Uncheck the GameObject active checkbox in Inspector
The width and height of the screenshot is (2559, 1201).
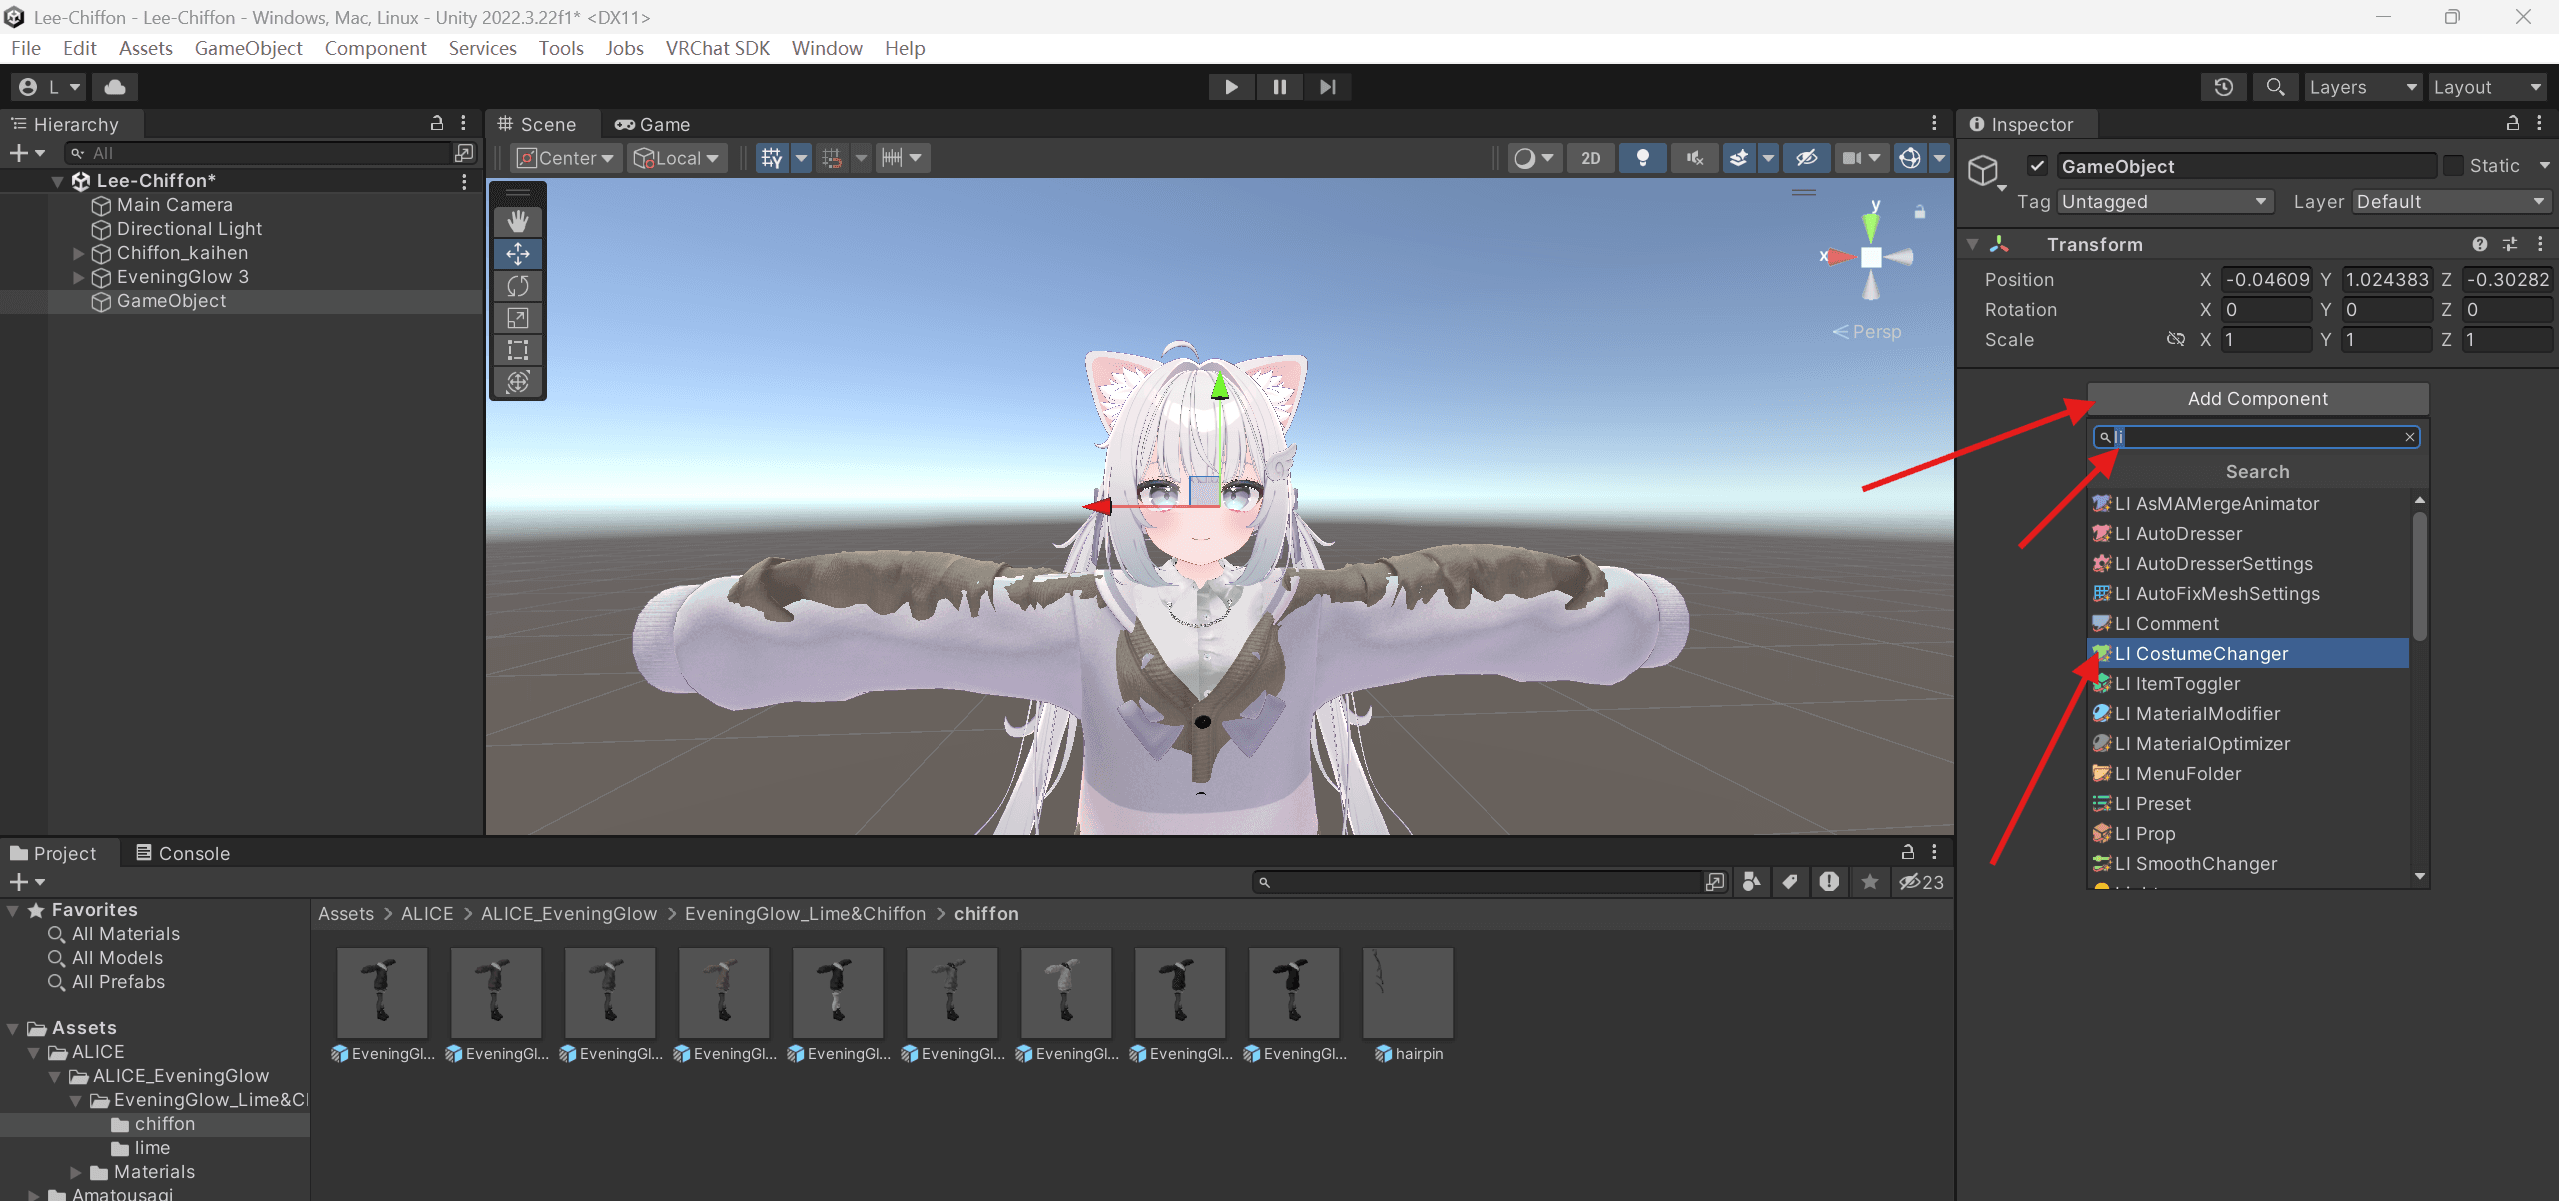point(2037,165)
